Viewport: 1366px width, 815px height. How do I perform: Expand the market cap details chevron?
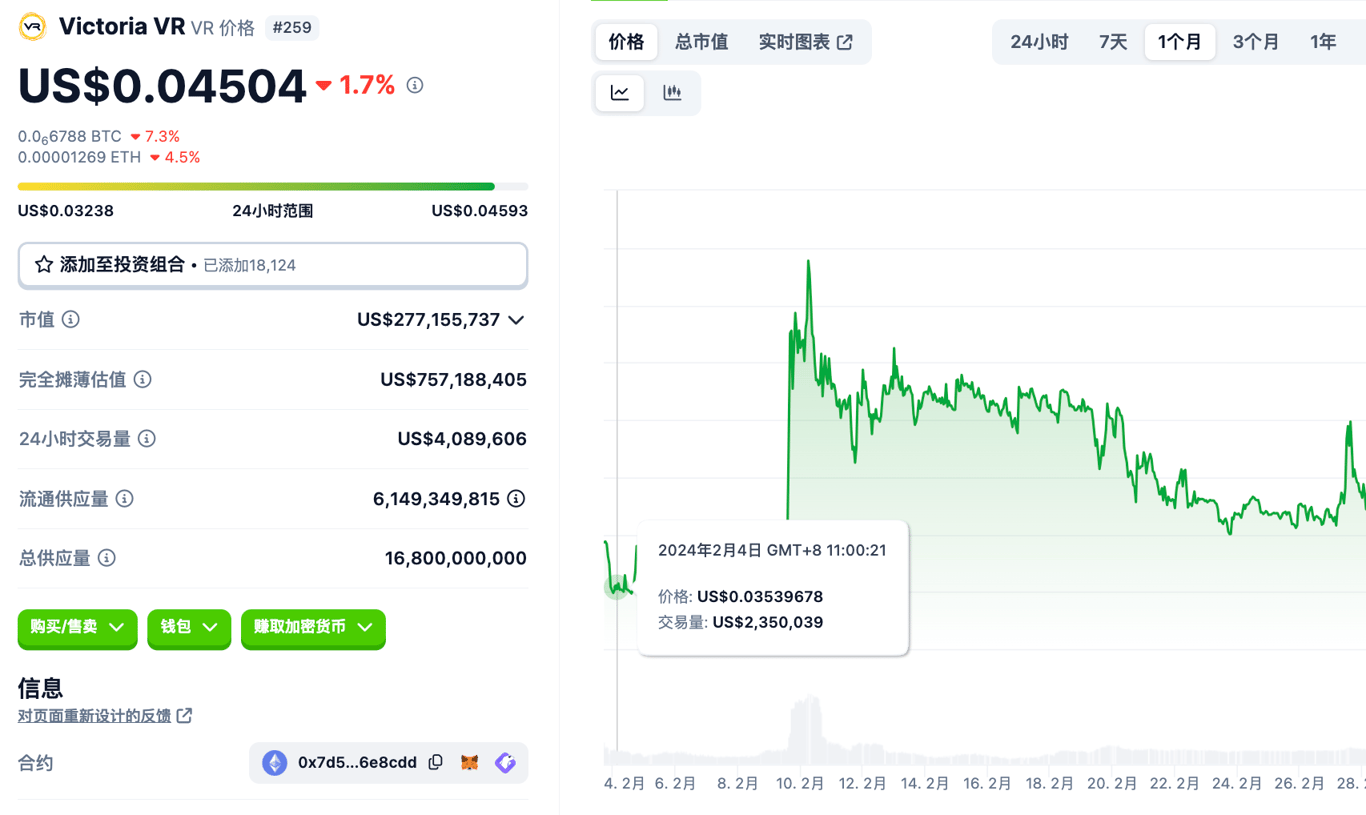(x=516, y=320)
